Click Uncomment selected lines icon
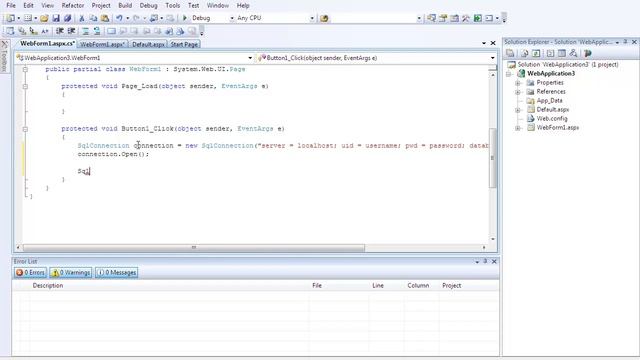Viewport: 640px width, 360px height. [97, 31]
